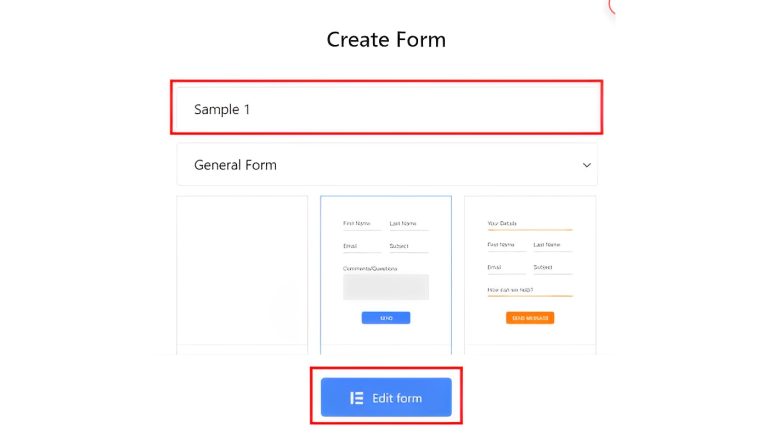The width and height of the screenshot is (768, 439).
Task: Choose the template with blue SEND button
Action: click(386, 272)
